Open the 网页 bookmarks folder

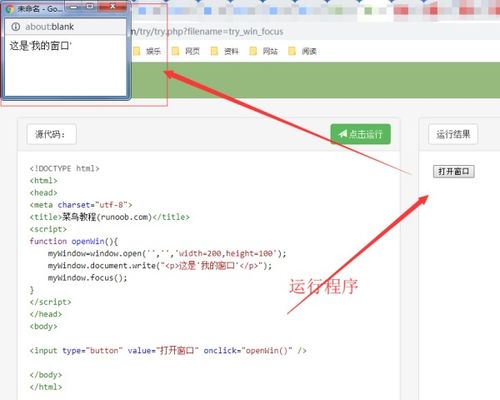click(x=186, y=51)
